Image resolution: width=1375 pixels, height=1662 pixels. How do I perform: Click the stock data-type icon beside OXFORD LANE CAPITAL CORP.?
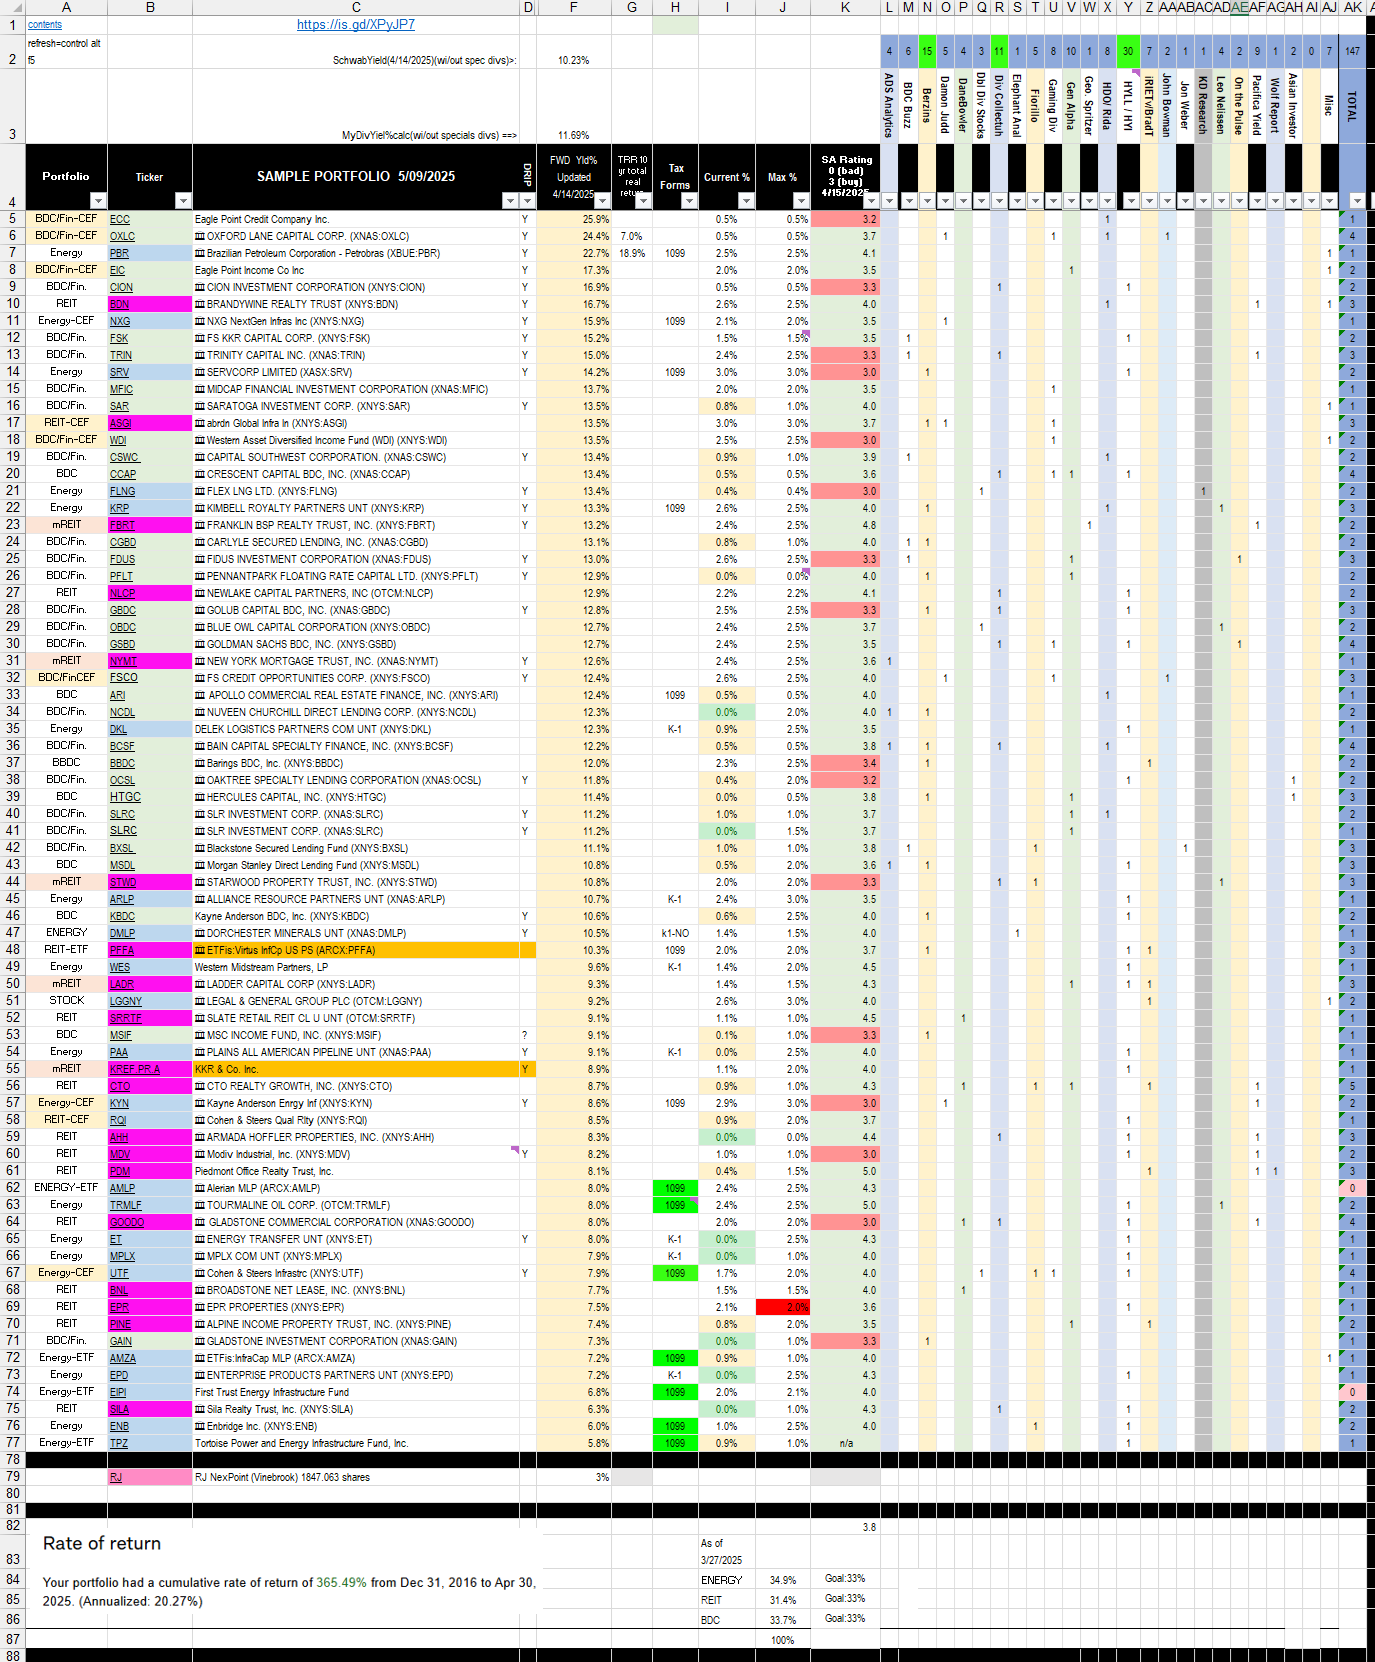[x=200, y=237]
